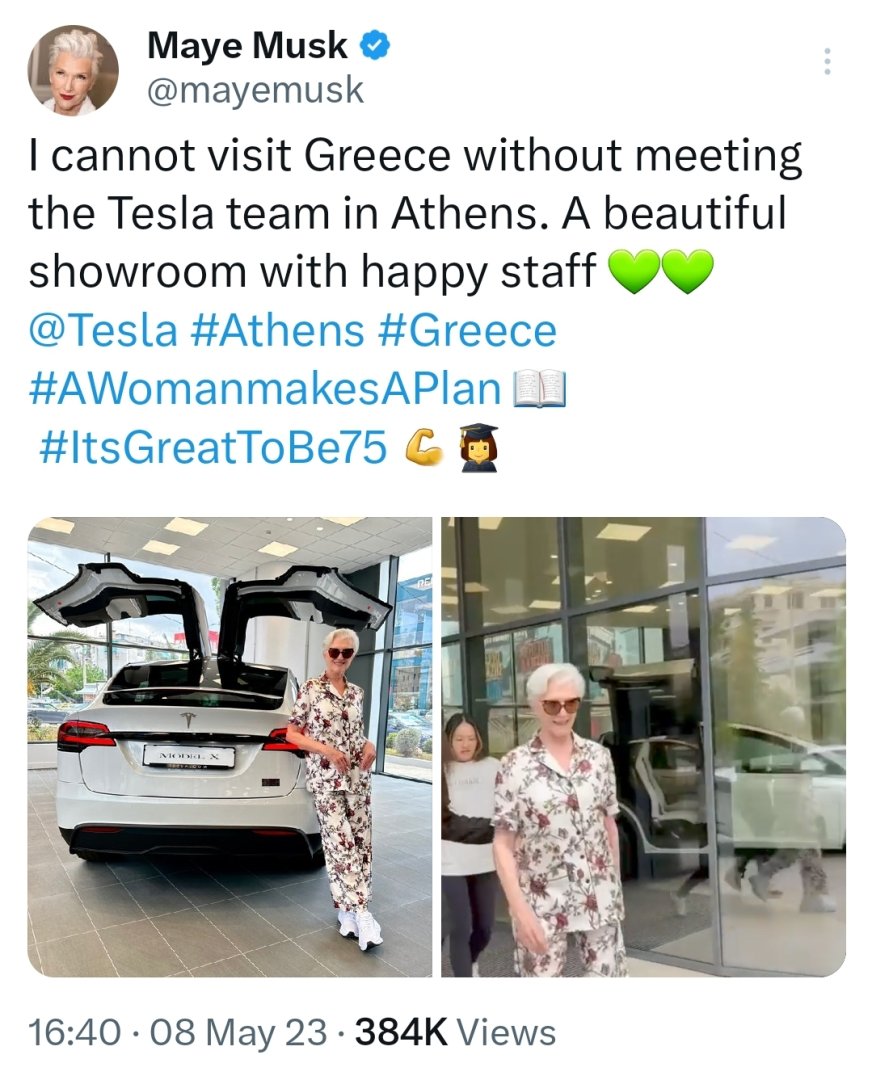Open the right photo outside the showroom

point(643,746)
